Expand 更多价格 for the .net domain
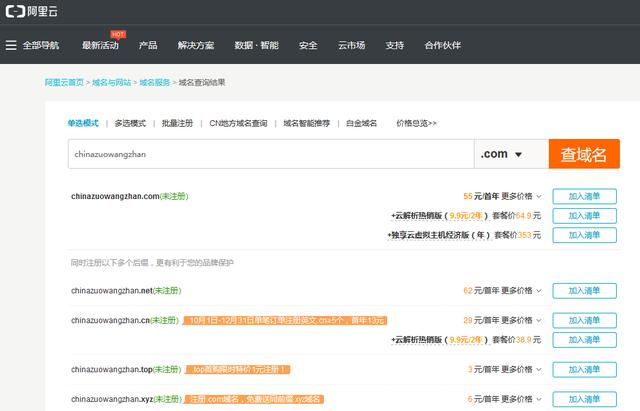 [x=521, y=291]
